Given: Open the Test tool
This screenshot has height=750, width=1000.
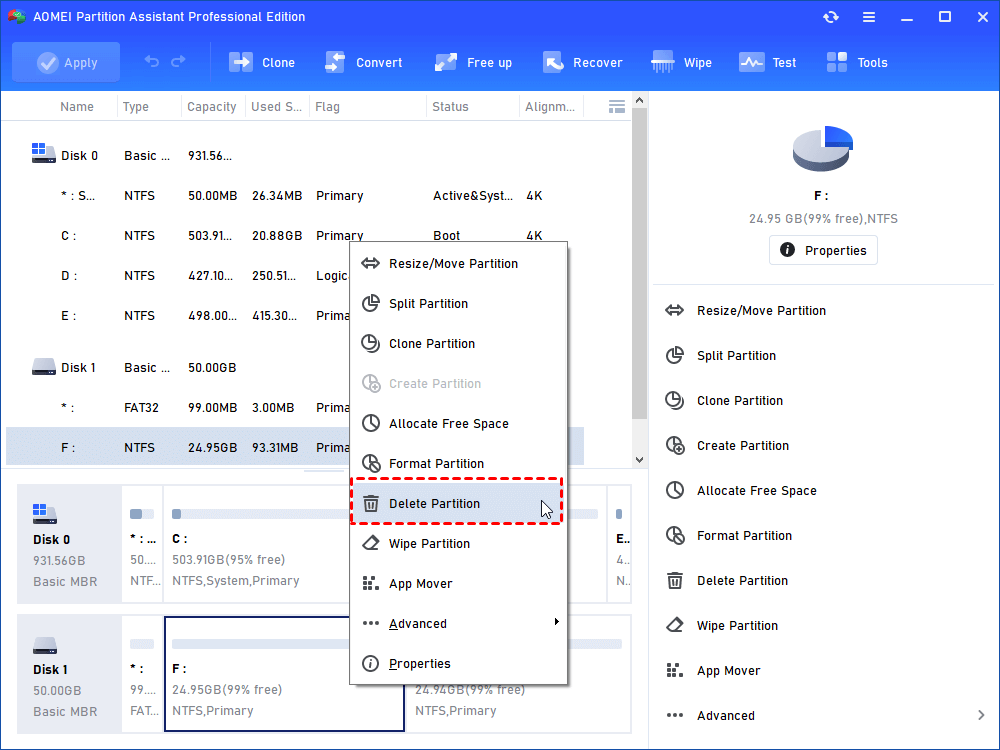Looking at the screenshot, I should tap(767, 62).
